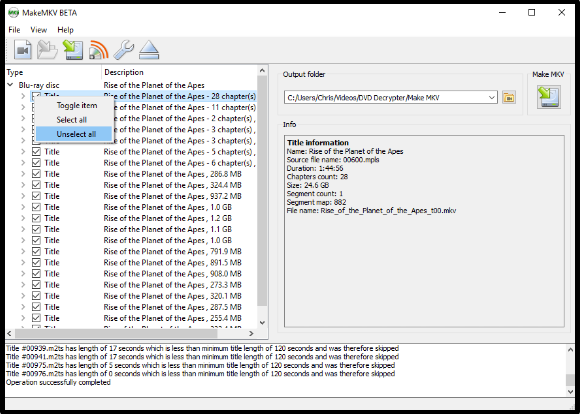
Task: Click the Open disc folder toolbar icon
Action: pyautogui.click(x=47, y=50)
